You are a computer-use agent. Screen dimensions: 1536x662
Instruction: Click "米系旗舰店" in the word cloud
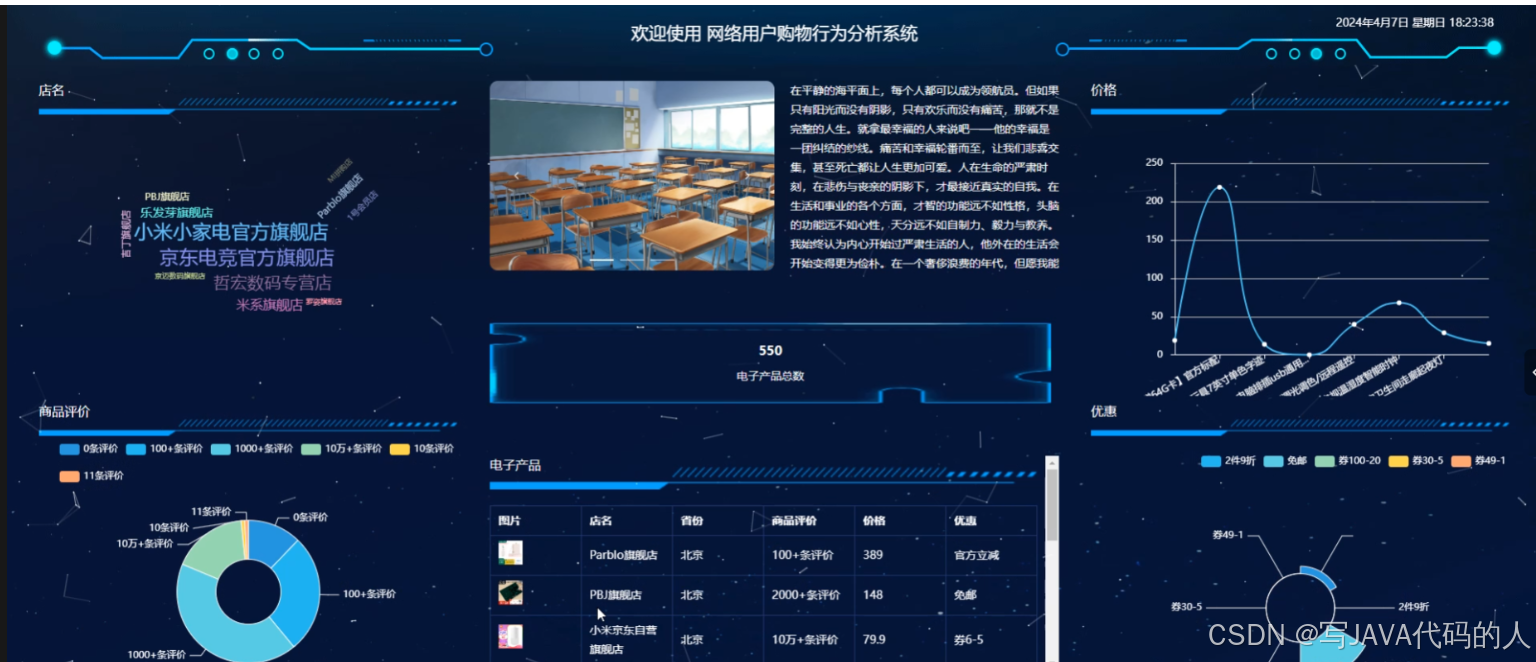(269, 305)
